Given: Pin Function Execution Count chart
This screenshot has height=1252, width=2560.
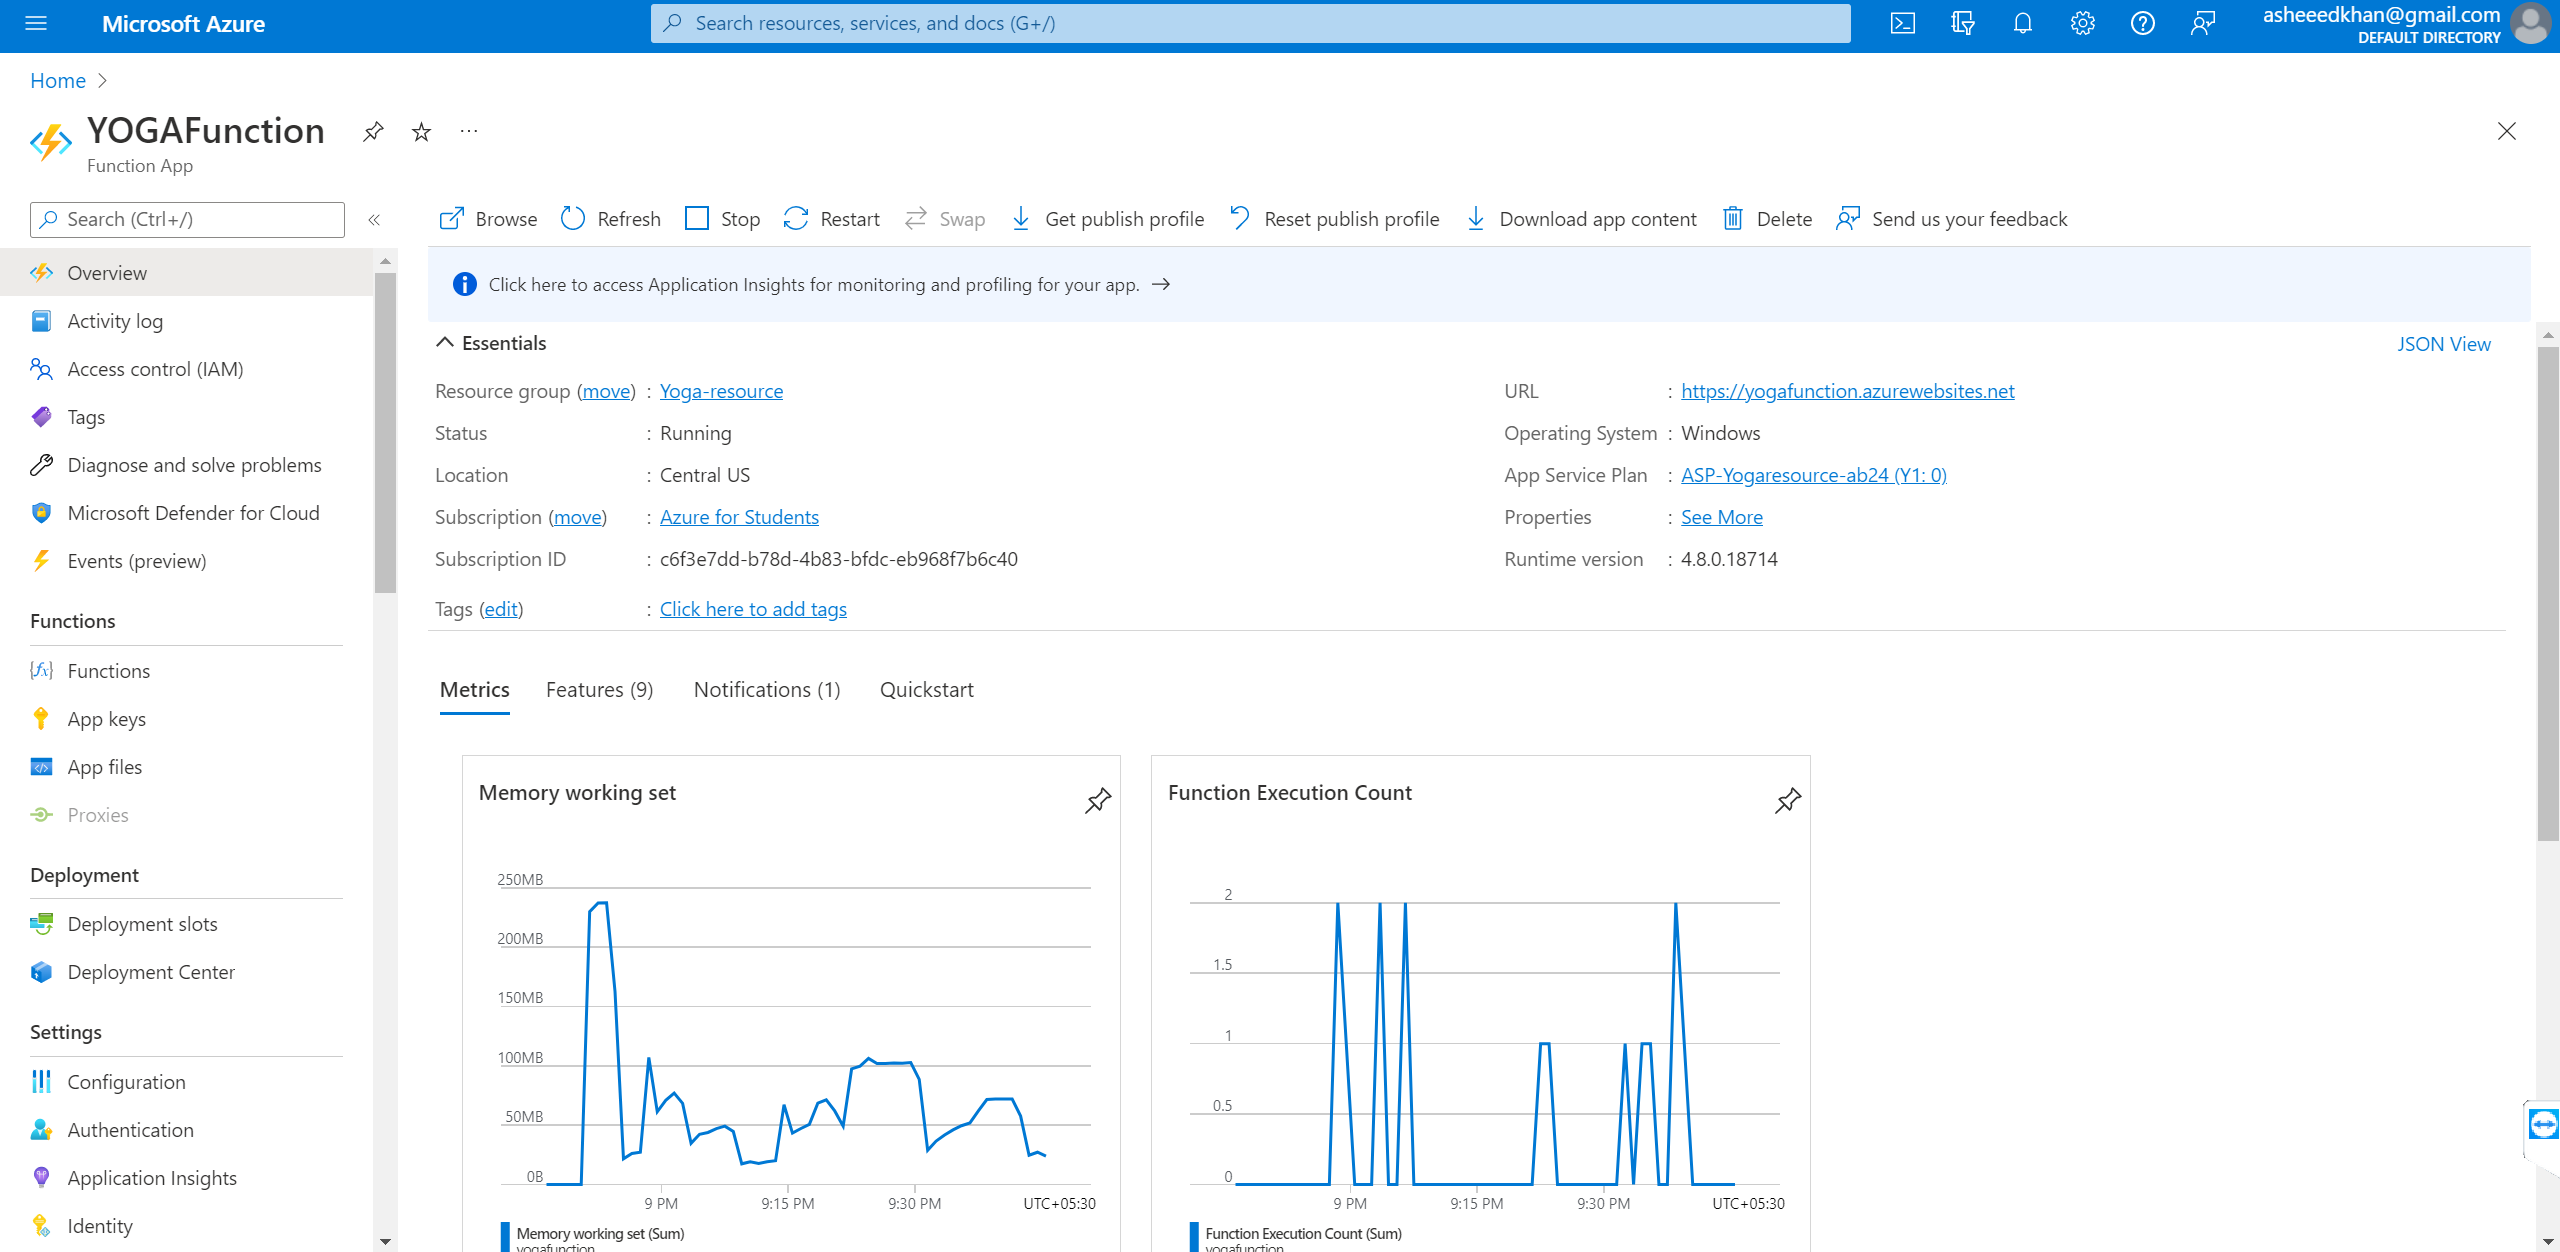Looking at the screenshot, I should pos(1787,800).
